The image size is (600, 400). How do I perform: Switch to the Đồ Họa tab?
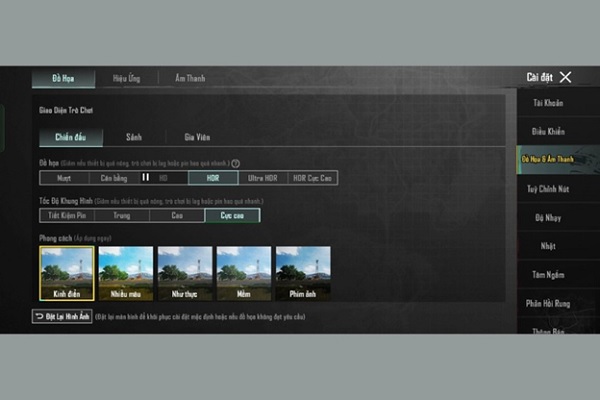64,78
